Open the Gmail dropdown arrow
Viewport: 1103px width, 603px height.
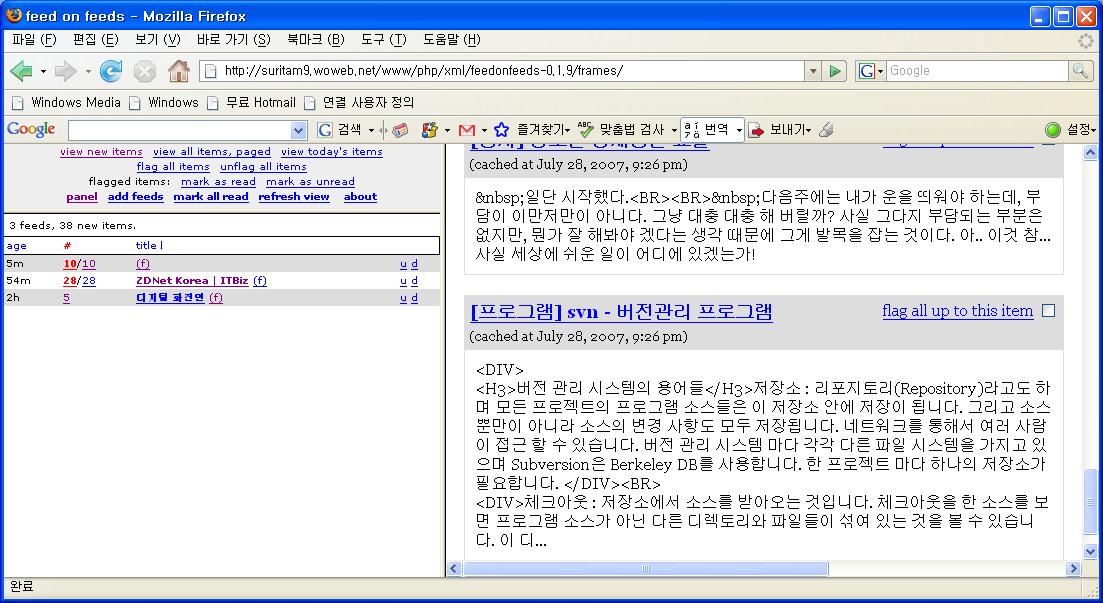(483, 130)
